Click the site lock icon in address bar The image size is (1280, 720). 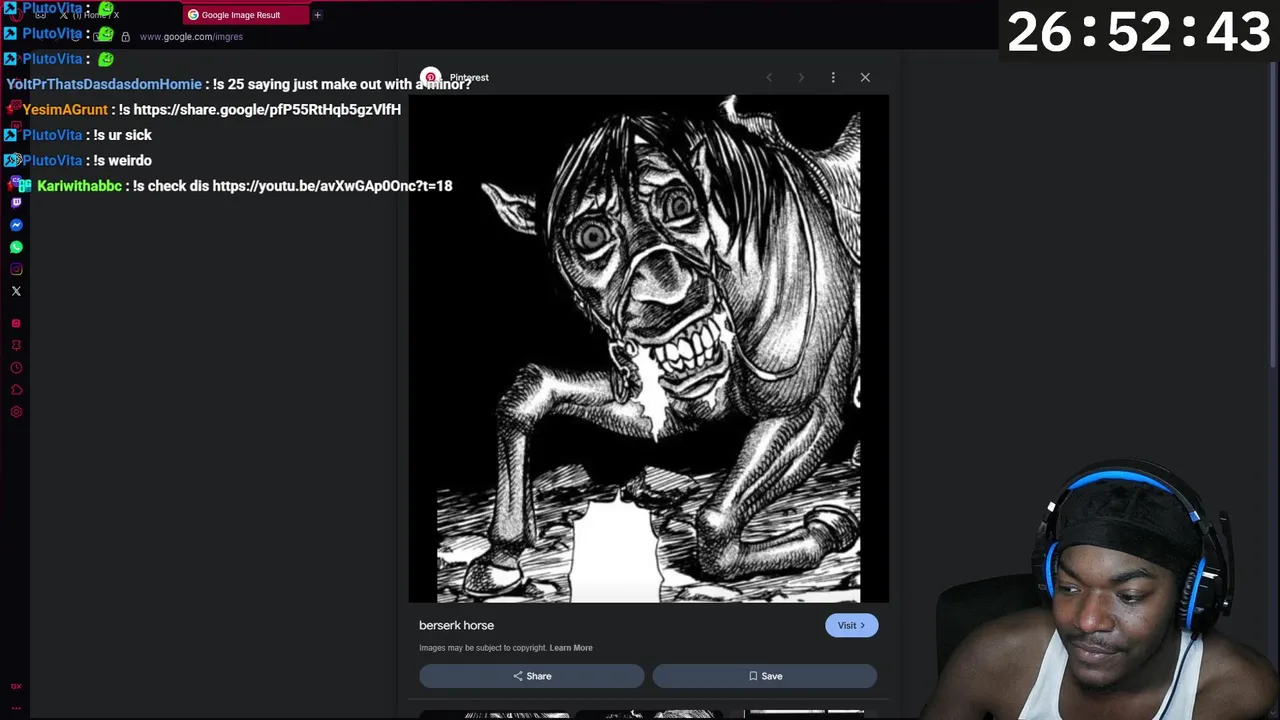coord(125,37)
